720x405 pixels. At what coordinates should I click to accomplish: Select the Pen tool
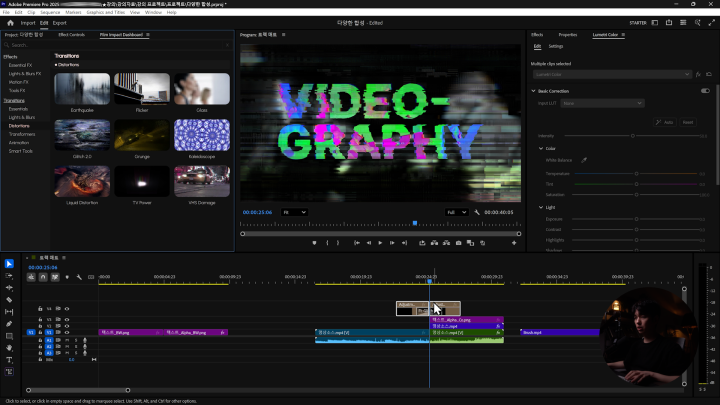point(9,324)
